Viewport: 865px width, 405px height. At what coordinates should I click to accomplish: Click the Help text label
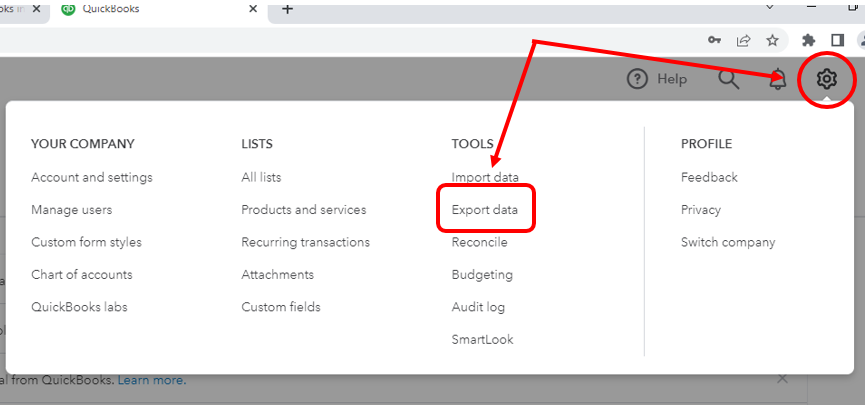pyautogui.click(x=672, y=79)
